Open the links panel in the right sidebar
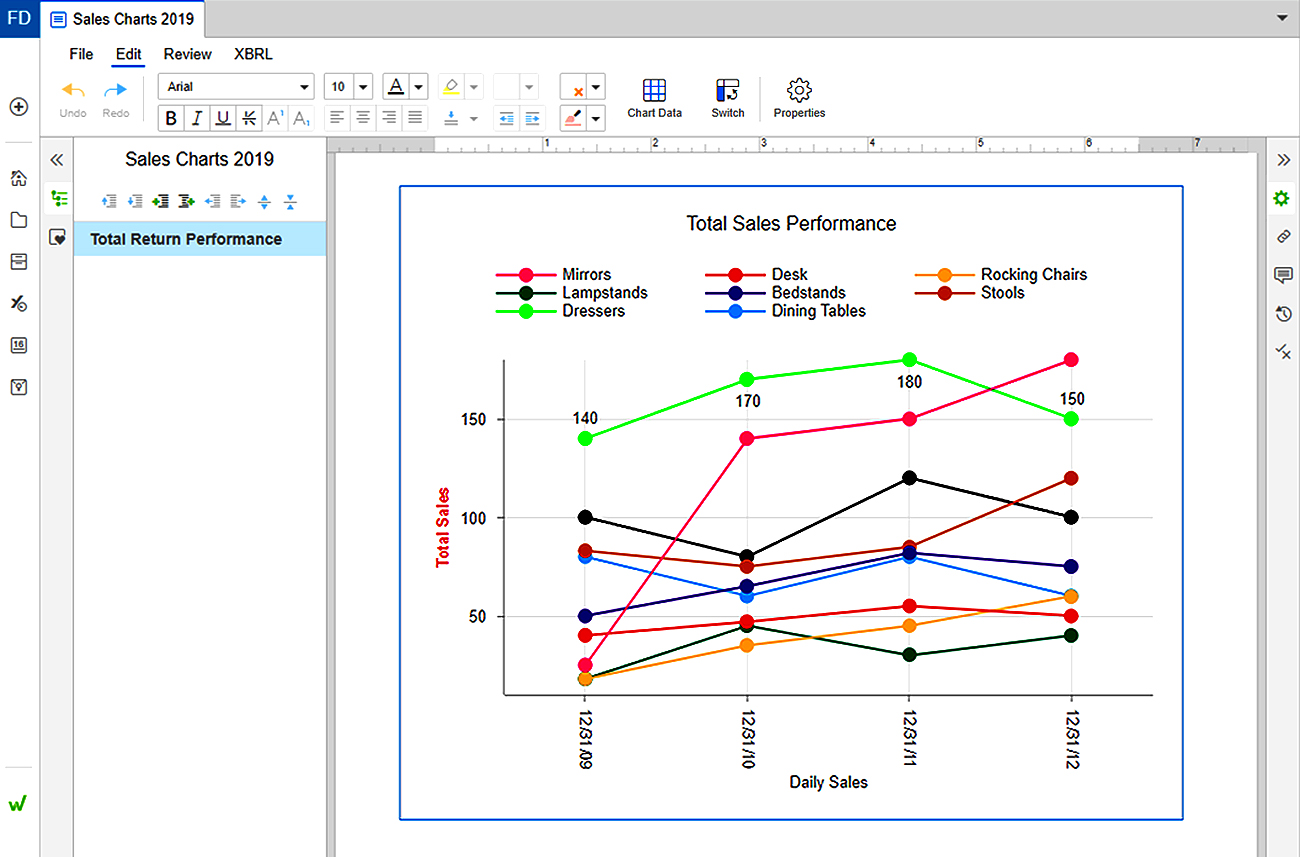1300x857 pixels. point(1283,237)
